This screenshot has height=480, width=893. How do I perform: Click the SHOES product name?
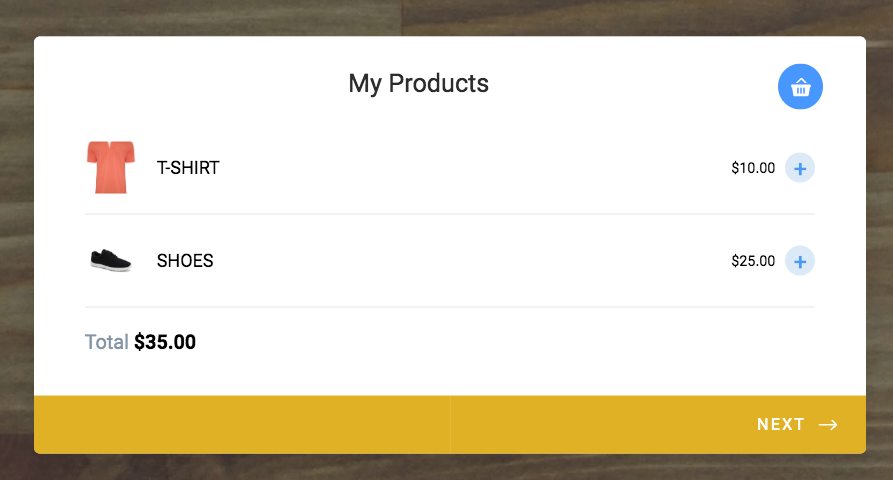point(185,261)
